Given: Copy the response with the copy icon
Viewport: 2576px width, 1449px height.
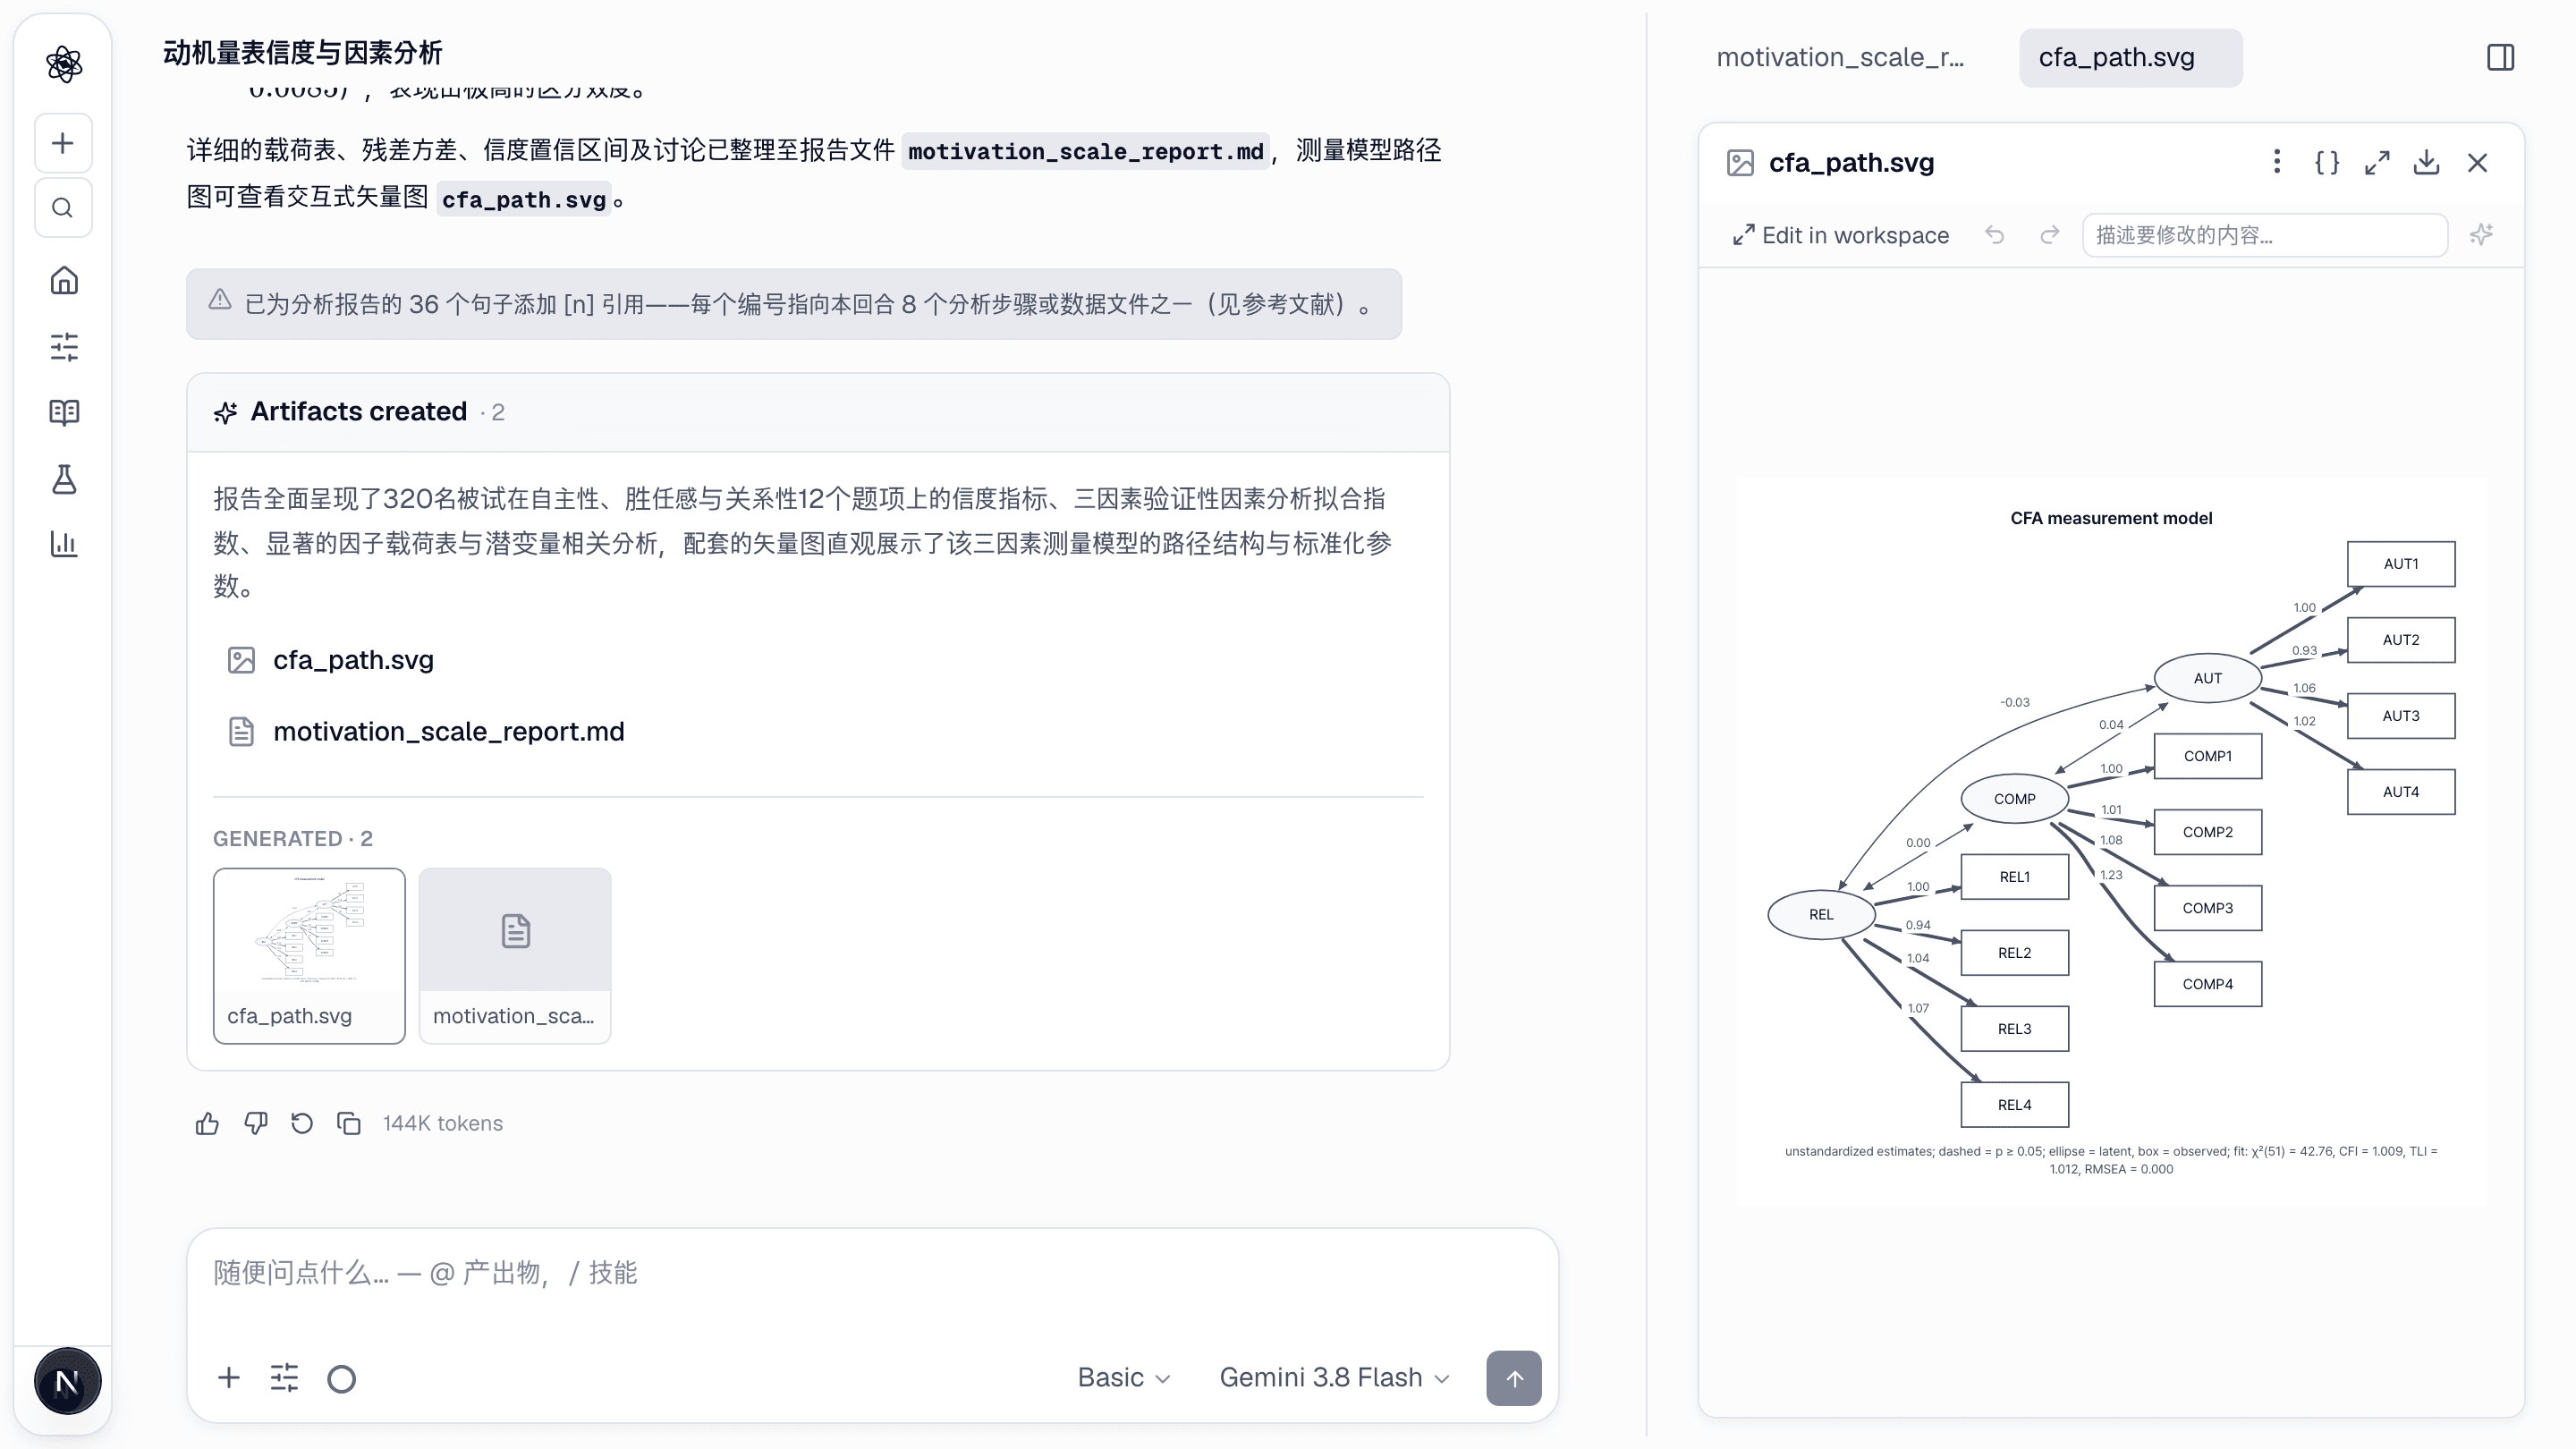Looking at the screenshot, I should (x=349, y=1123).
